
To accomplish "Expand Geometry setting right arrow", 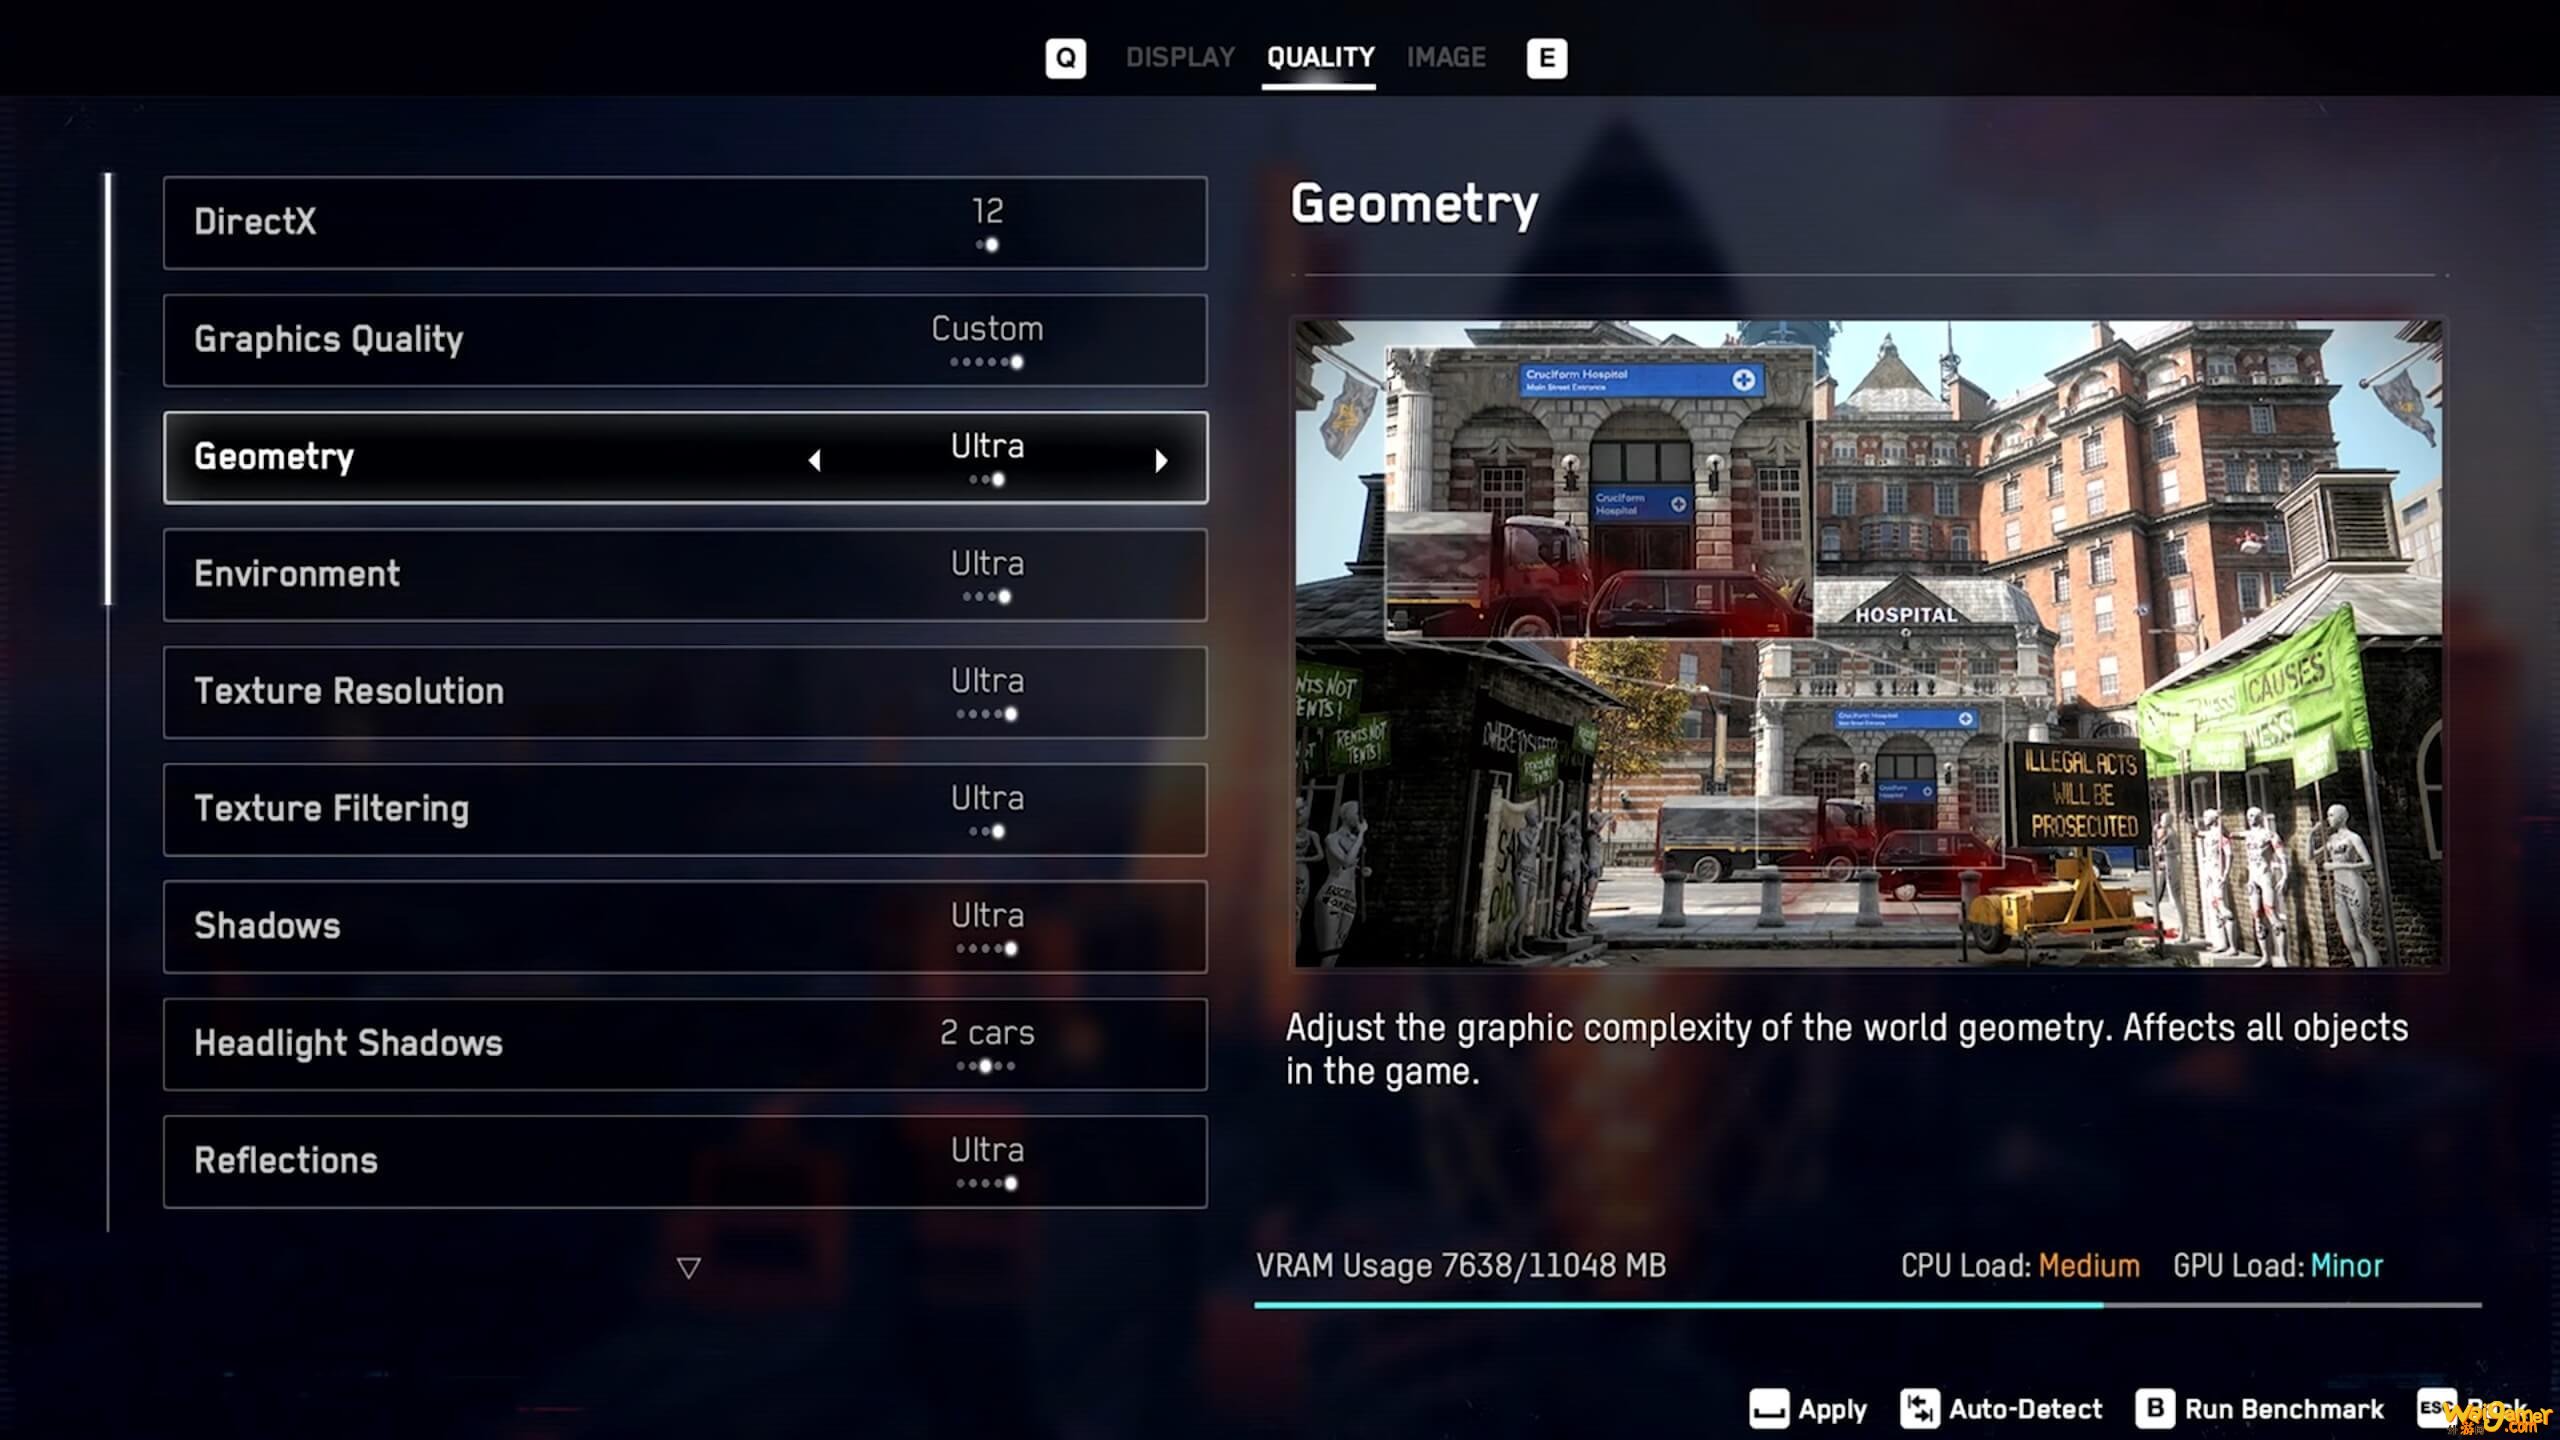I will (1162, 457).
